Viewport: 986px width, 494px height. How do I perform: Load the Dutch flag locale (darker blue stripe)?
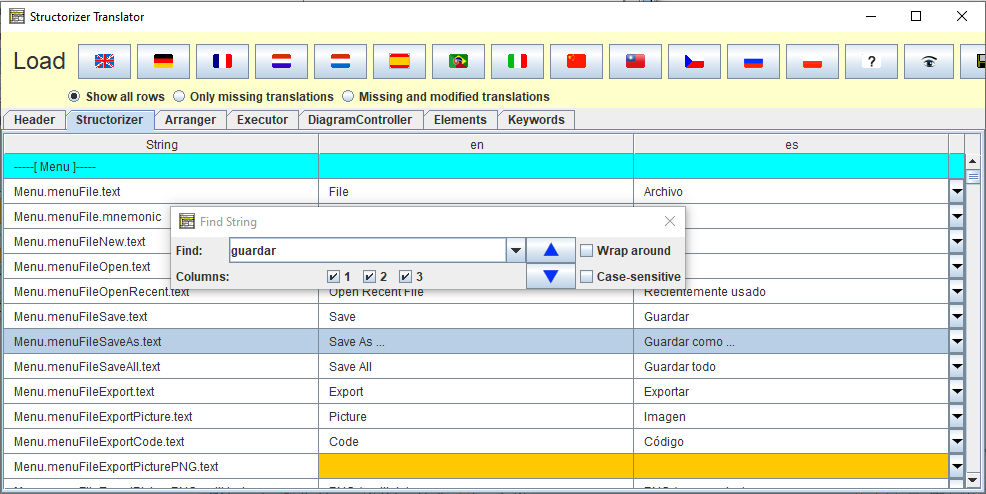point(282,61)
